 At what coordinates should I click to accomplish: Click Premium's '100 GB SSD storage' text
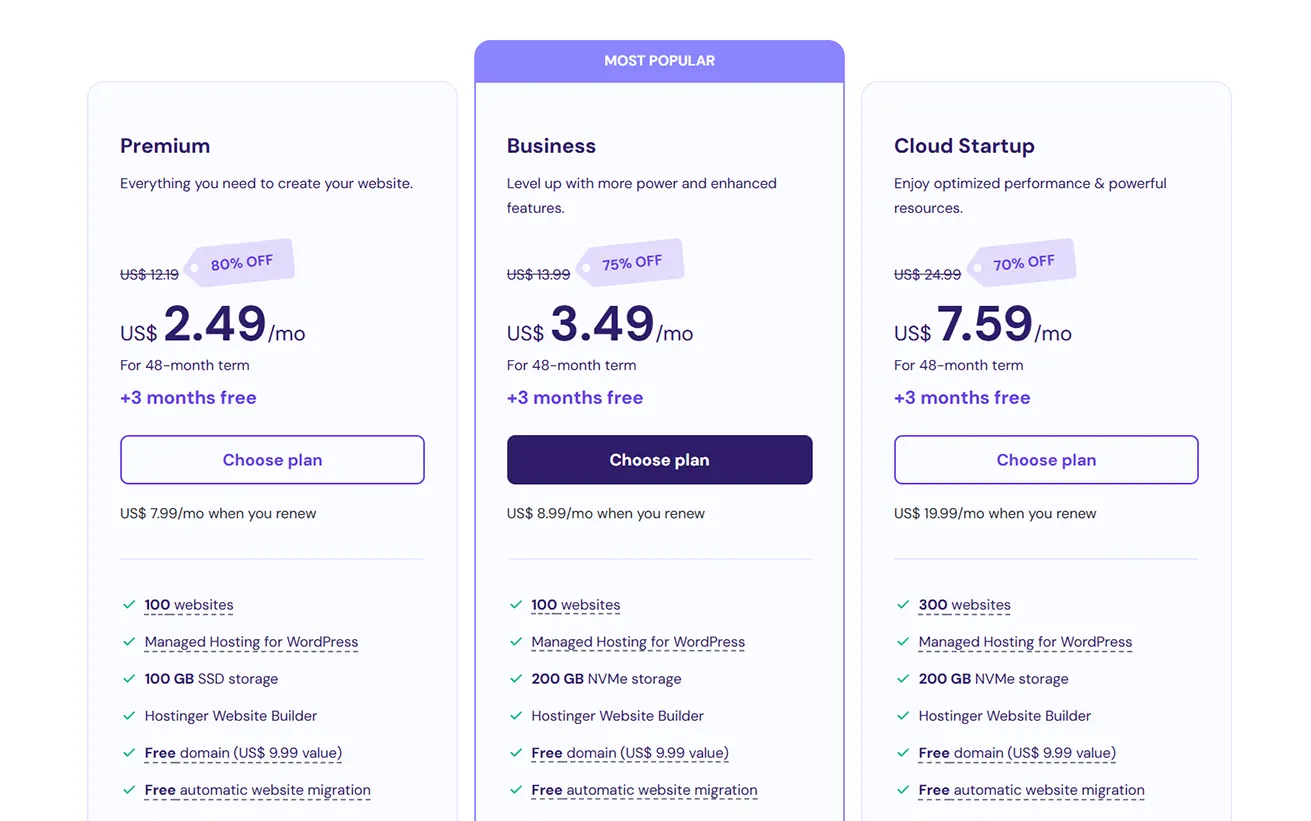(x=211, y=679)
